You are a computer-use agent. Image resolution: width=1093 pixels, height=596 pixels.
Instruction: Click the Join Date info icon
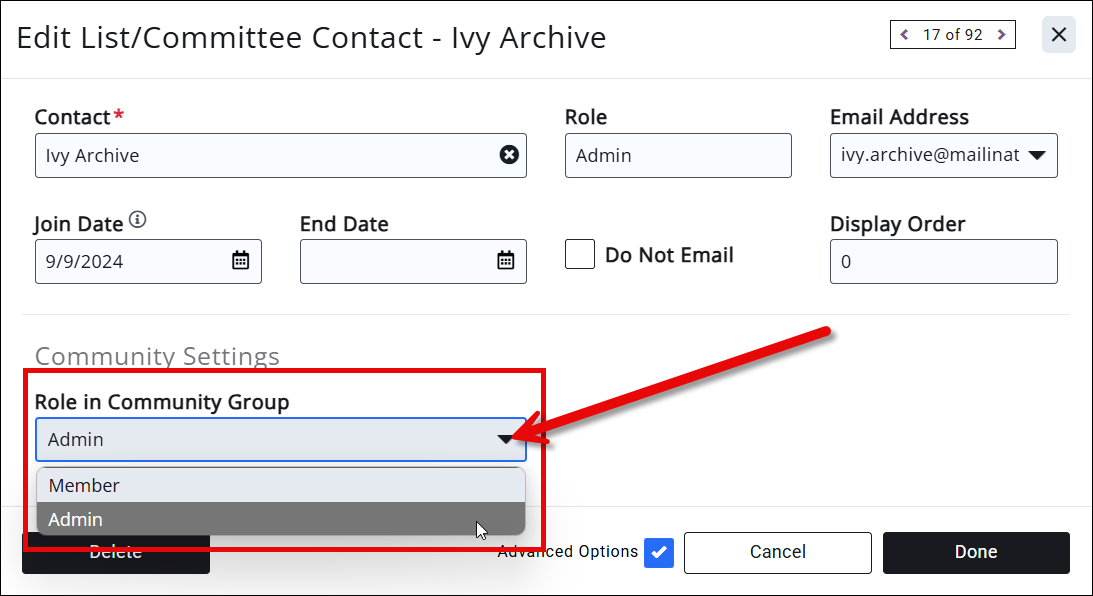138,220
